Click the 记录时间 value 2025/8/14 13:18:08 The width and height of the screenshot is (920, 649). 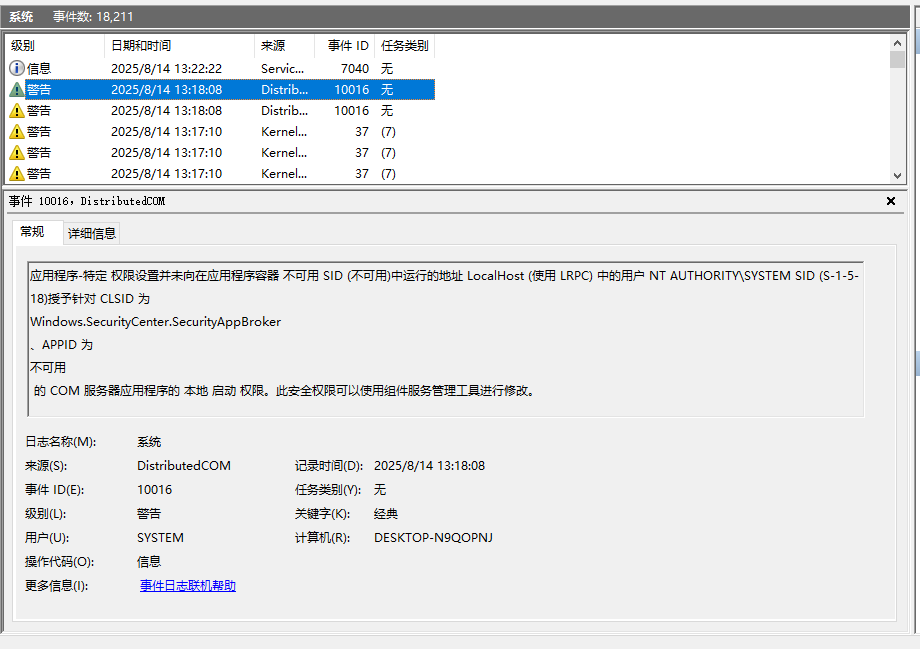(x=429, y=466)
